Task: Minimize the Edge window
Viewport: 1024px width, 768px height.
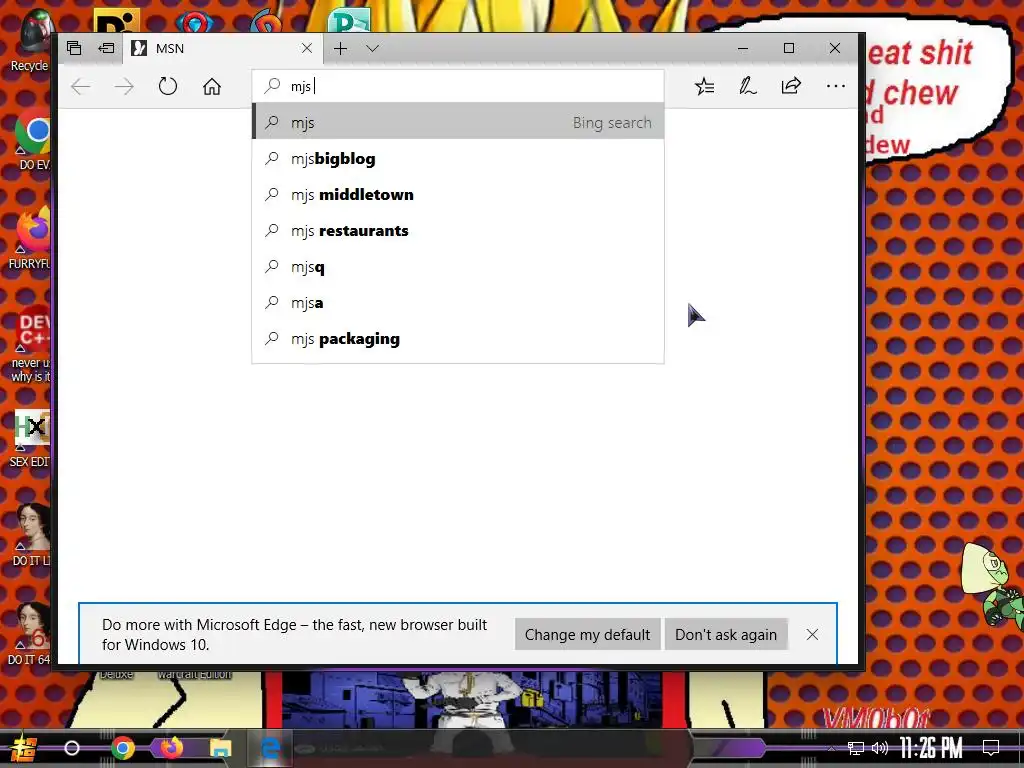Action: pyautogui.click(x=743, y=48)
